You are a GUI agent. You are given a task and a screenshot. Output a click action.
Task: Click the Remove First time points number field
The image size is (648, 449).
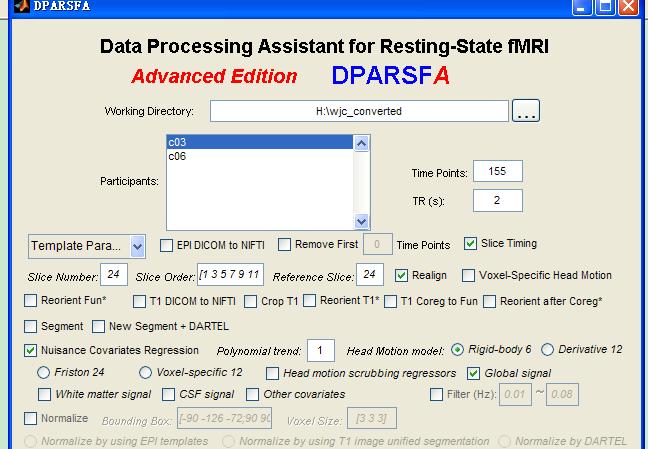pyautogui.click(x=377, y=244)
